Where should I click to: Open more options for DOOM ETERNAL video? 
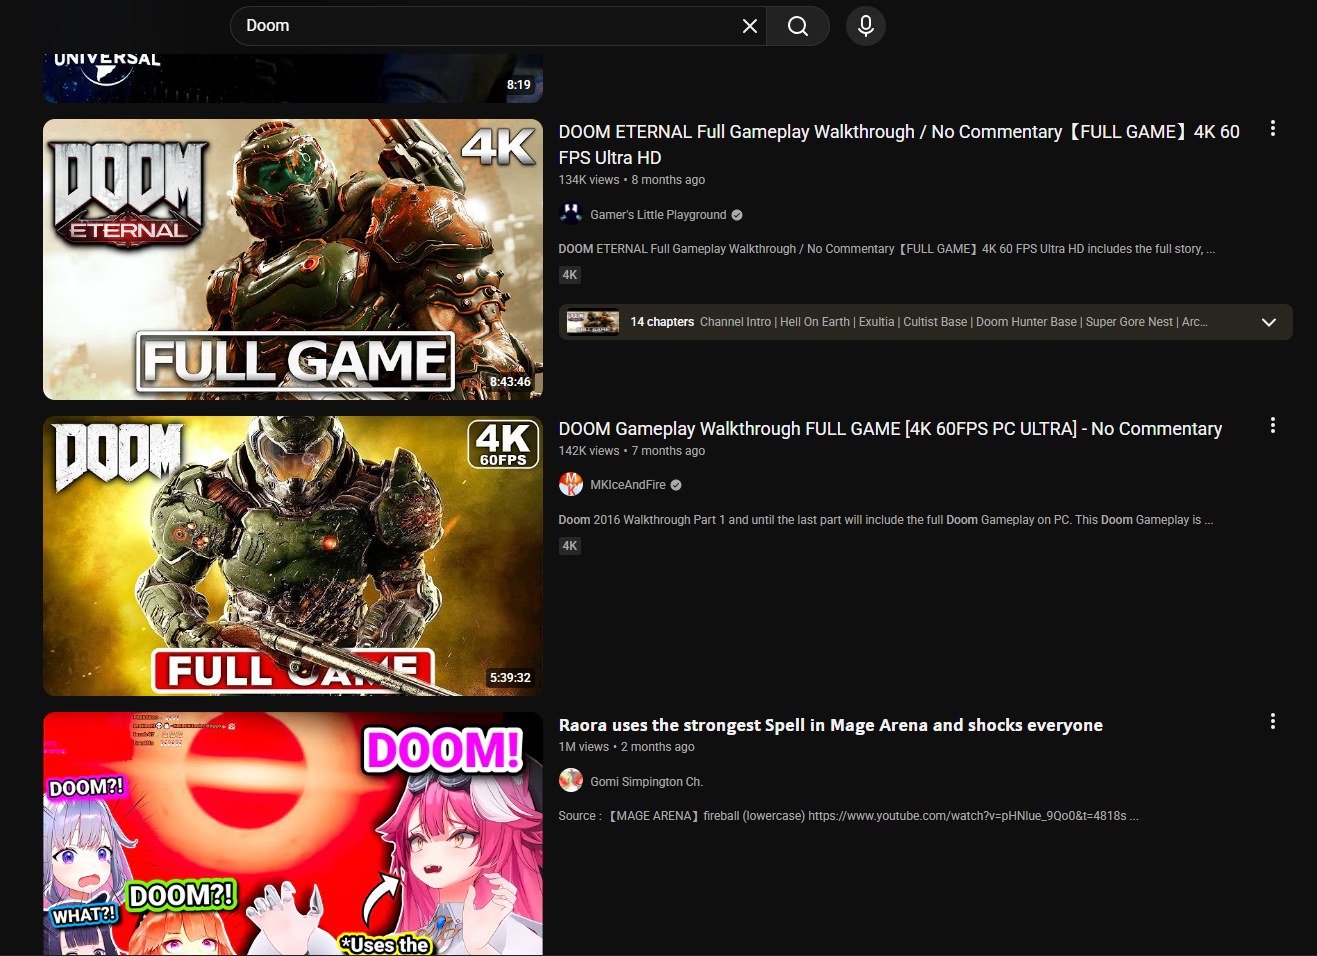coord(1273,129)
